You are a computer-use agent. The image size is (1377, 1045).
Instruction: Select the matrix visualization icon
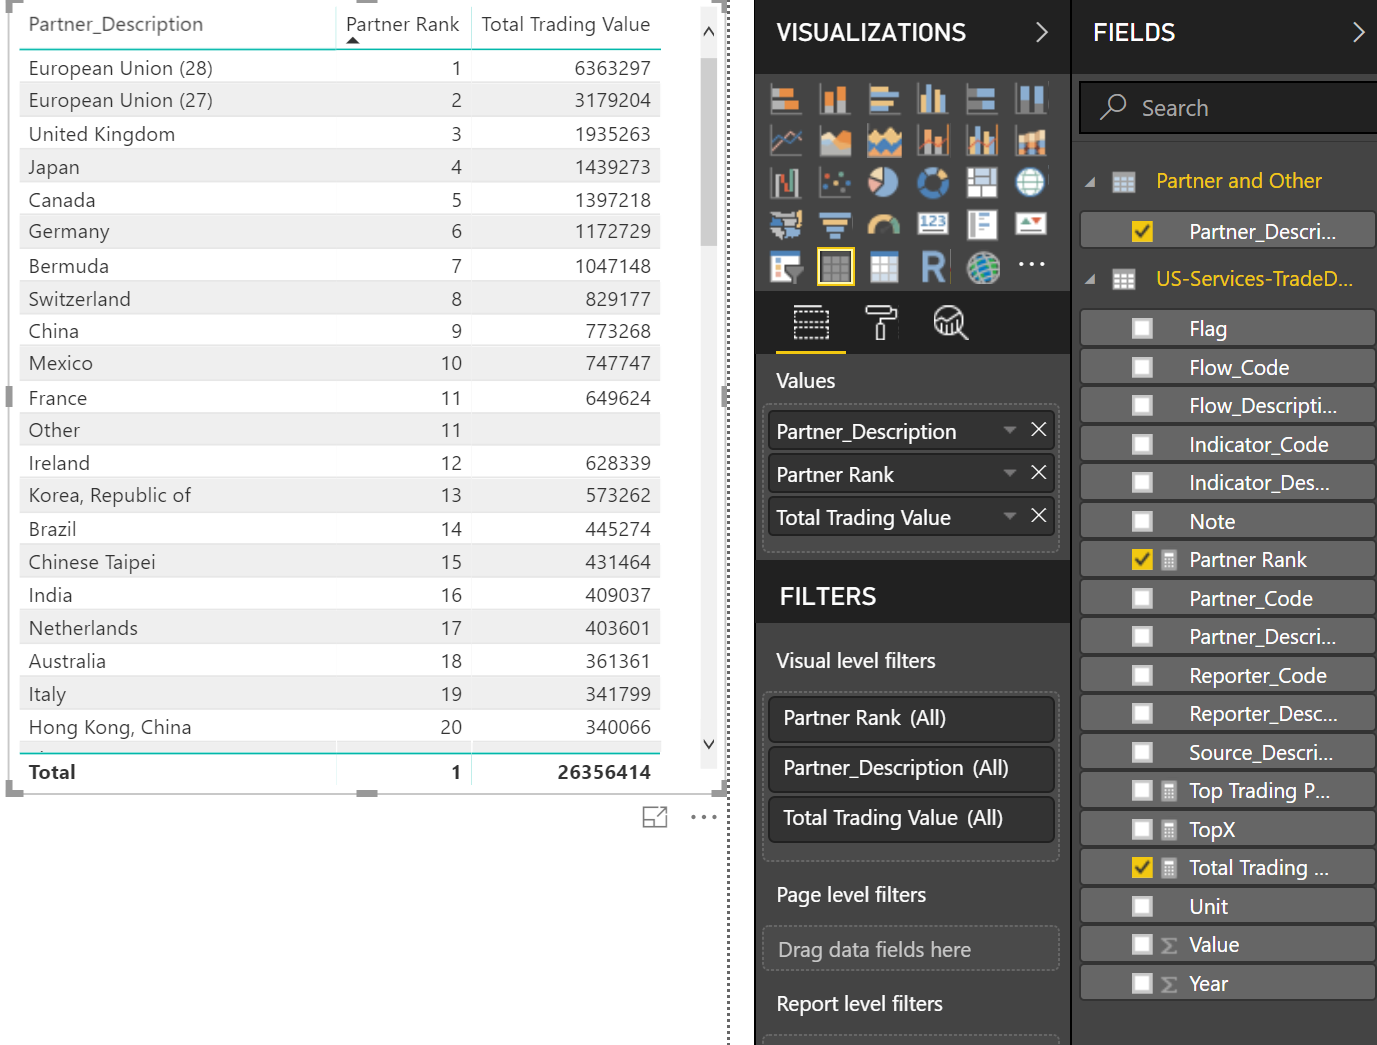click(883, 267)
